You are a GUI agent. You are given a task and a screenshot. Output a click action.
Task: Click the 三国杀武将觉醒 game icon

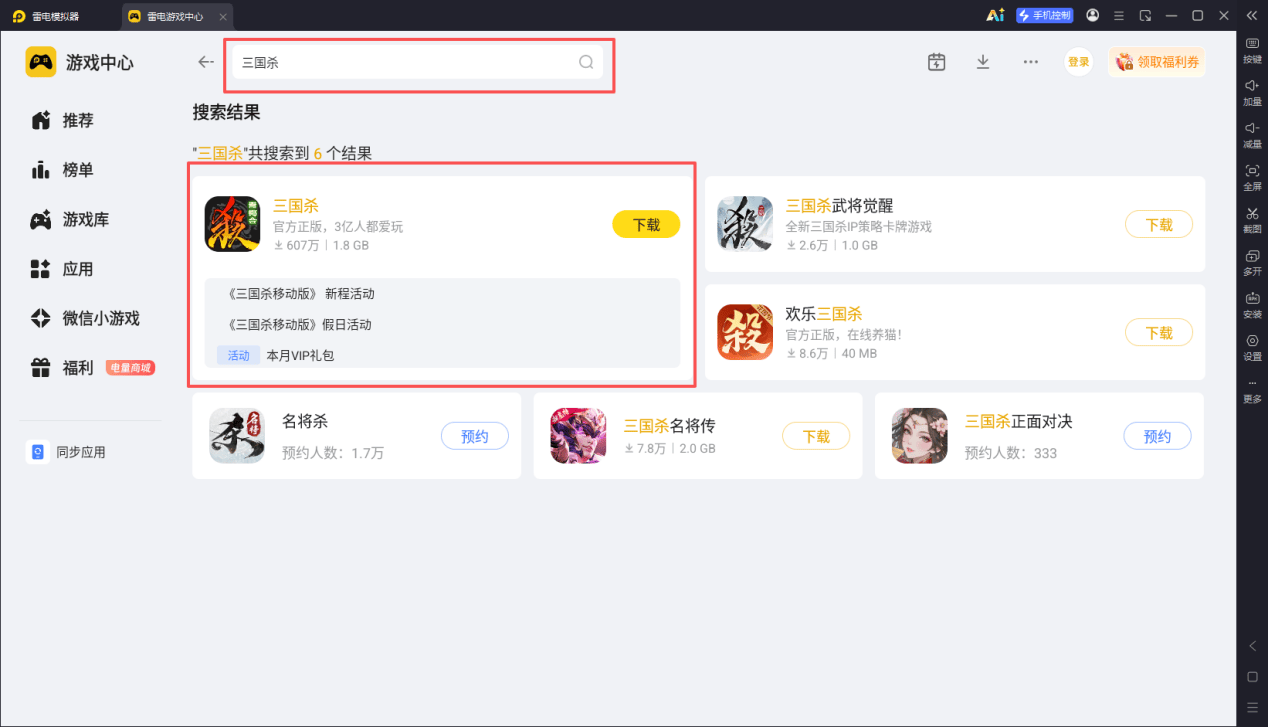pyautogui.click(x=745, y=224)
